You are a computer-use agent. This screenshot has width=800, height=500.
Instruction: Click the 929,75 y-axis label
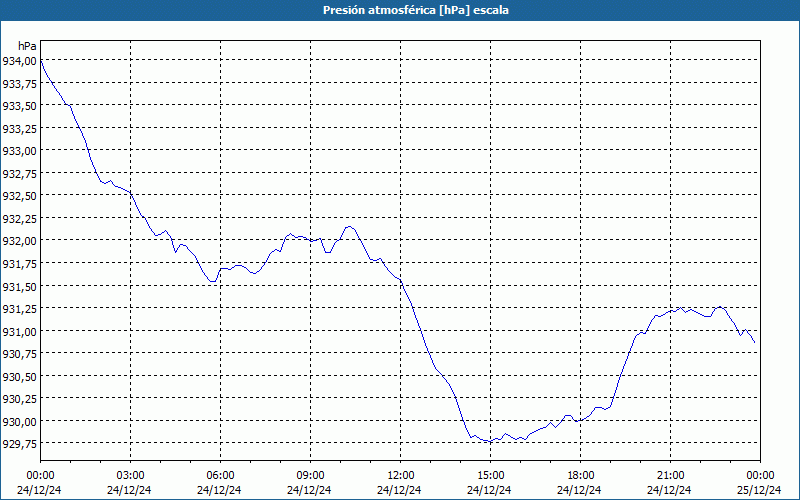pyautogui.click(x=20, y=444)
